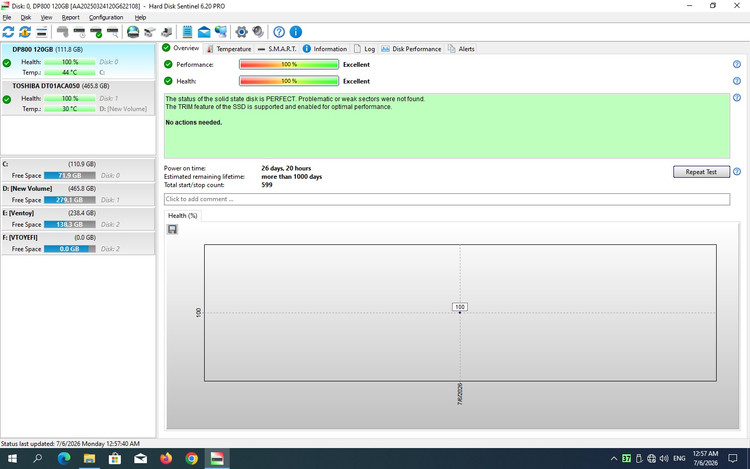
Task: Open the View menu
Action: 46,17
